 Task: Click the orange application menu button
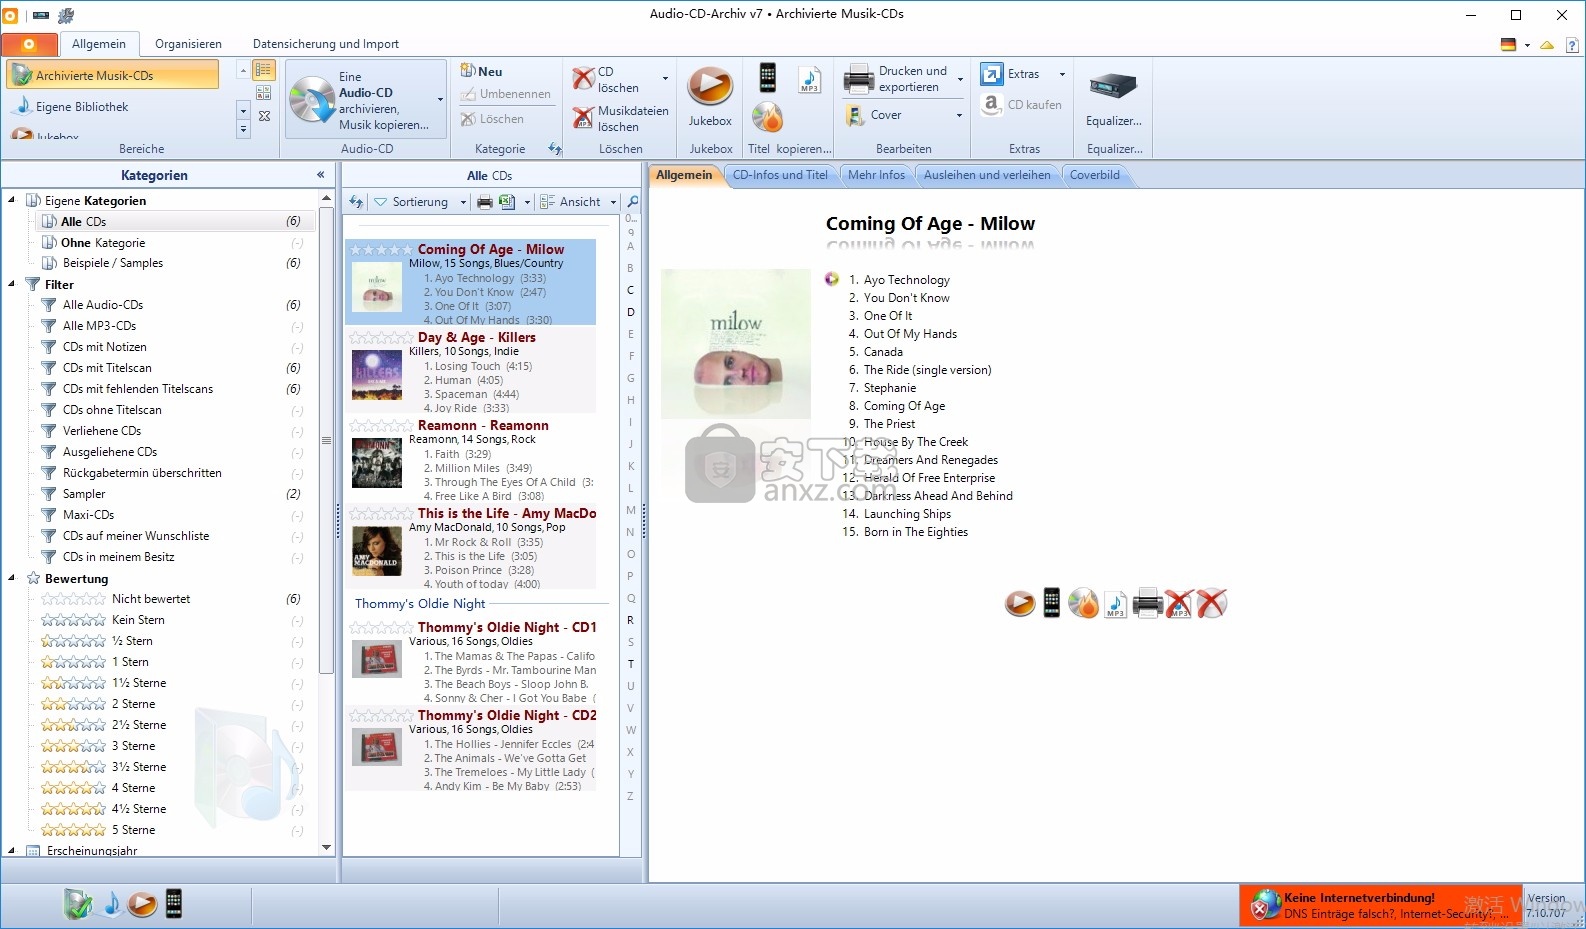point(29,44)
